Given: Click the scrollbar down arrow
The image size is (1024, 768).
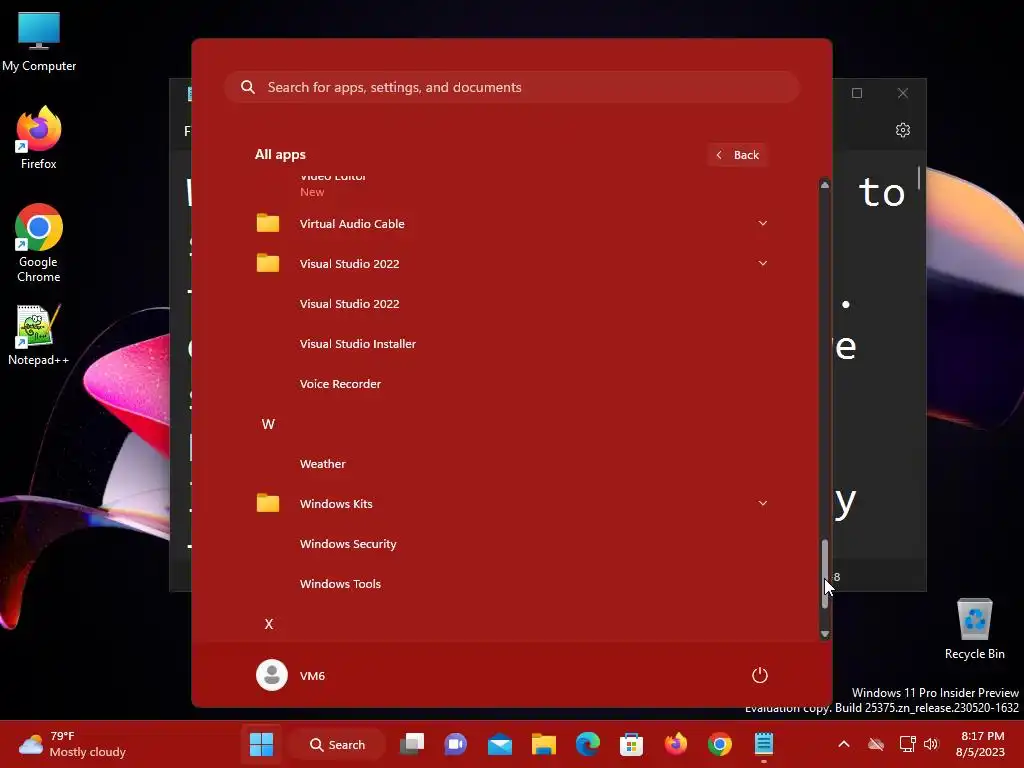Looking at the screenshot, I should (x=825, y=633).
